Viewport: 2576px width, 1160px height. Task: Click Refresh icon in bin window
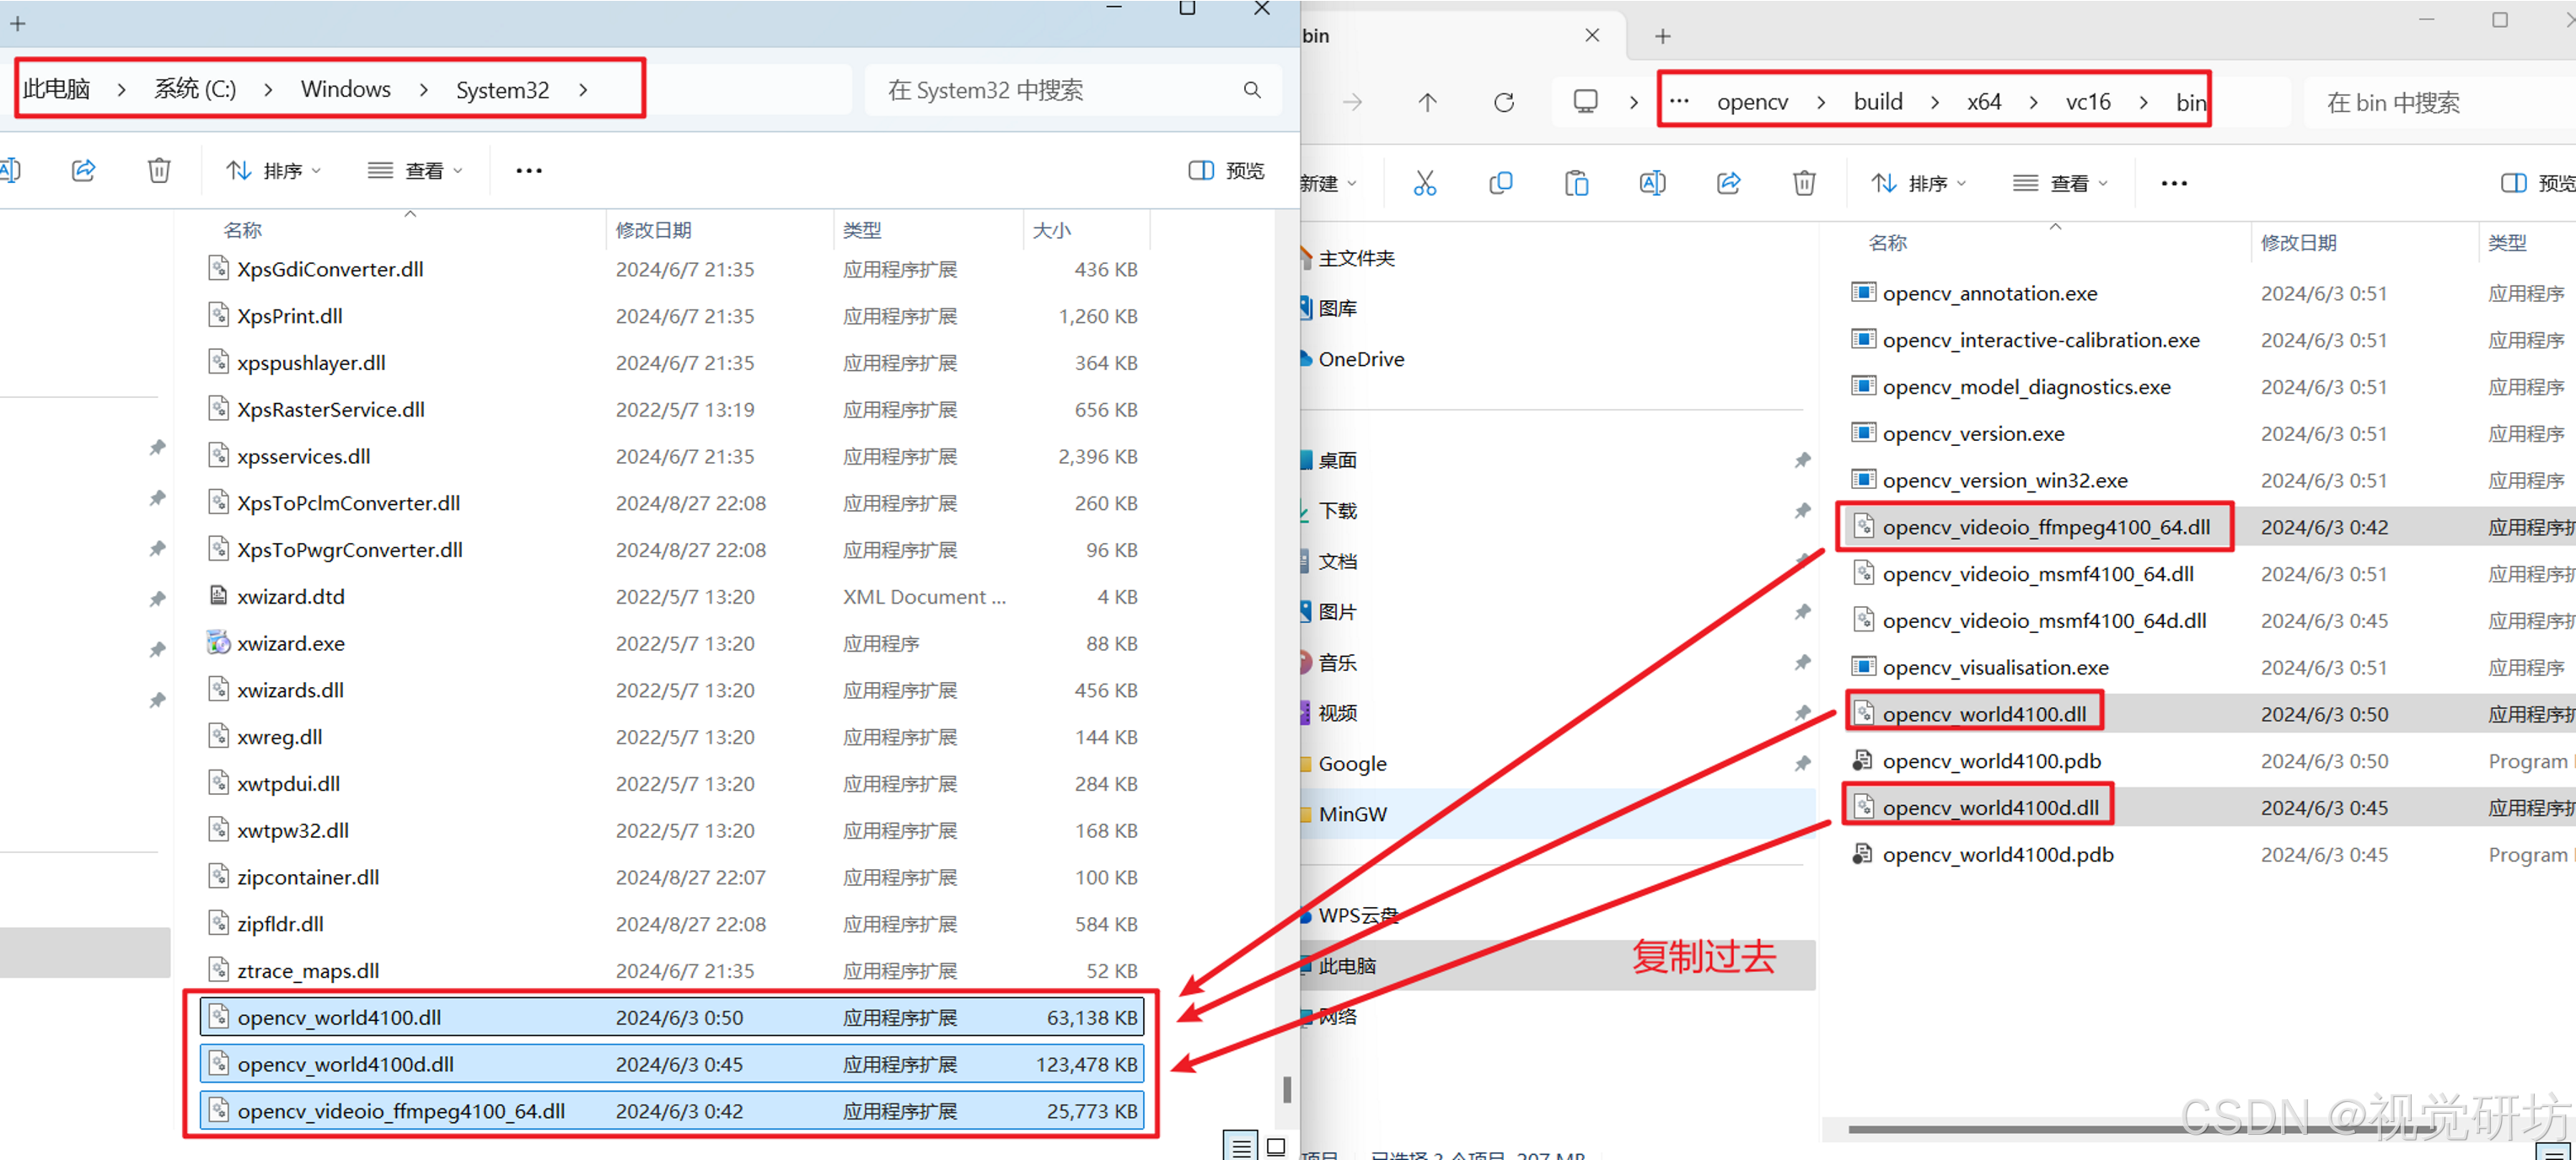click(1504, 102)
